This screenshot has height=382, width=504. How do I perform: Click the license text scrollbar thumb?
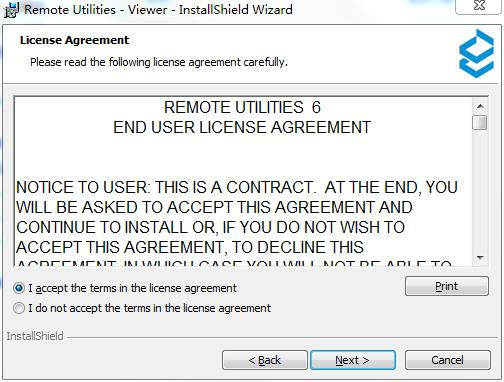point(480,122)
